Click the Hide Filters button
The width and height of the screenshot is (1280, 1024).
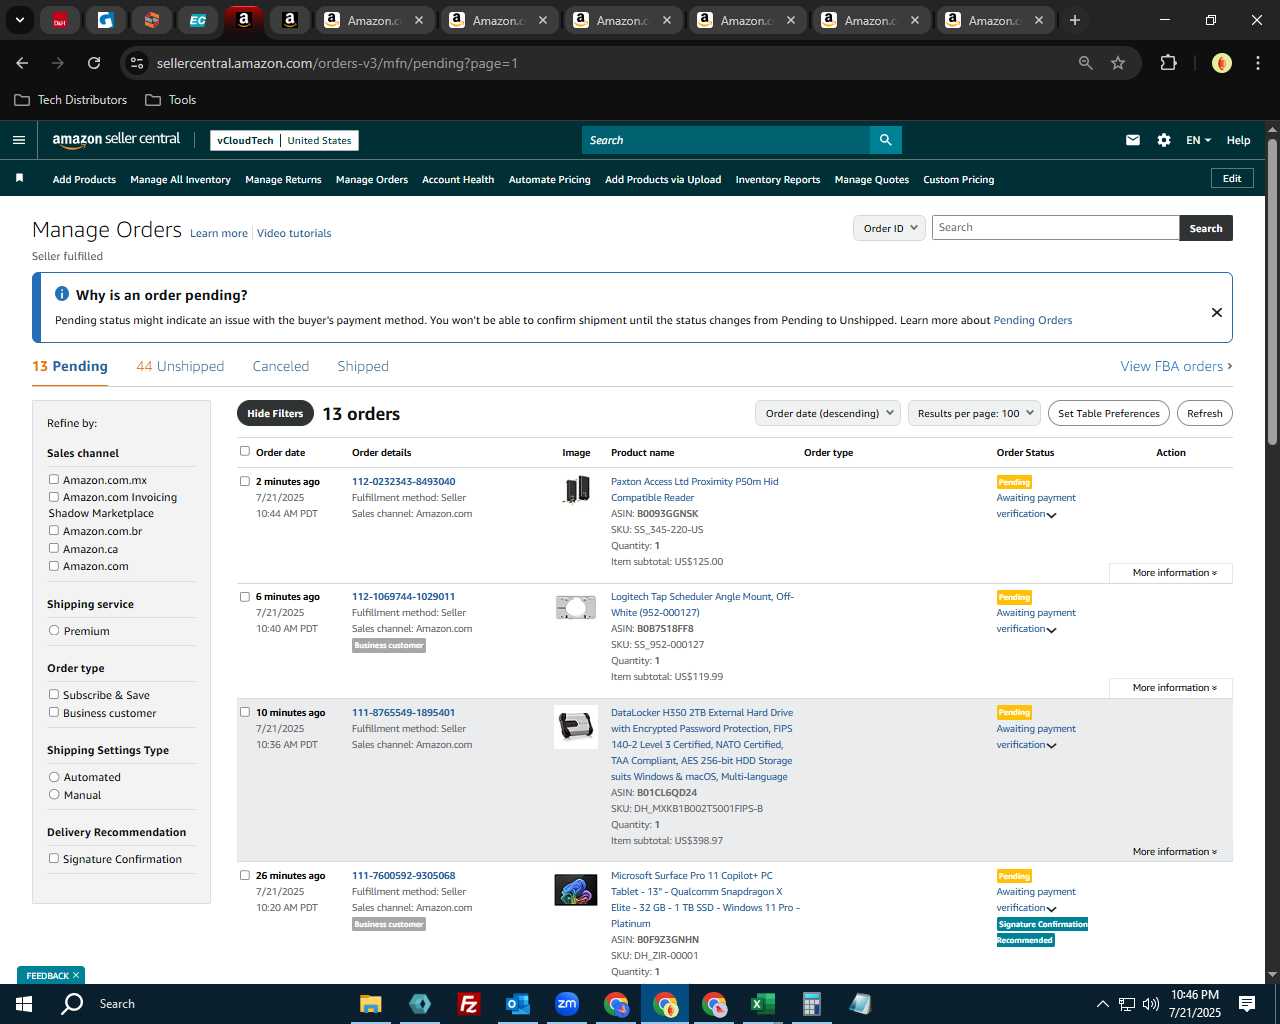click(x=275, y=413)
